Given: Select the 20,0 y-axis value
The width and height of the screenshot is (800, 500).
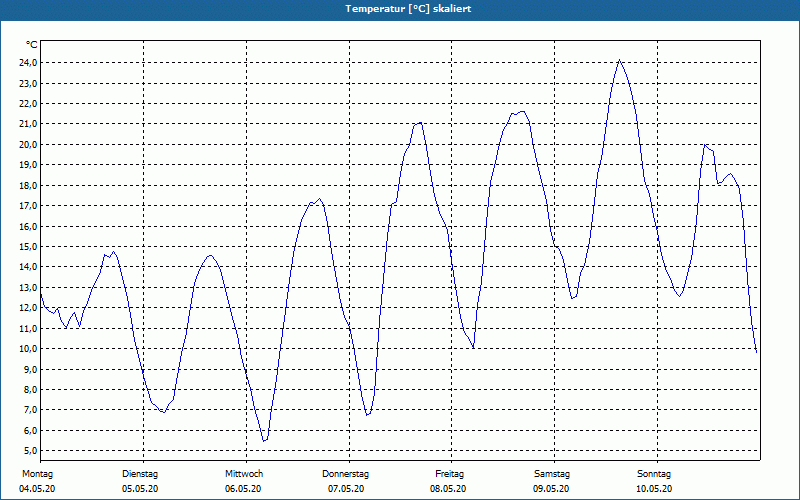Looking at the screenshot, I should [28, 144].
